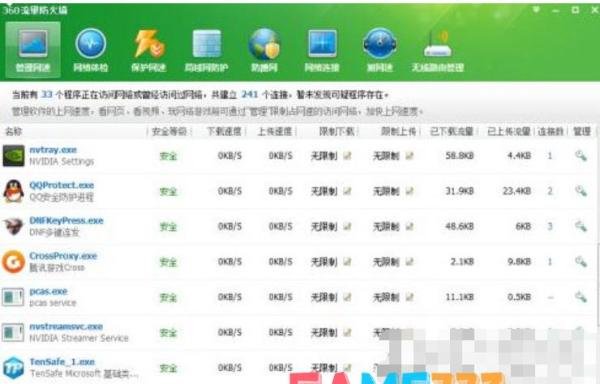Click the QQProtect.exe penguin icon

coord(13,191)
